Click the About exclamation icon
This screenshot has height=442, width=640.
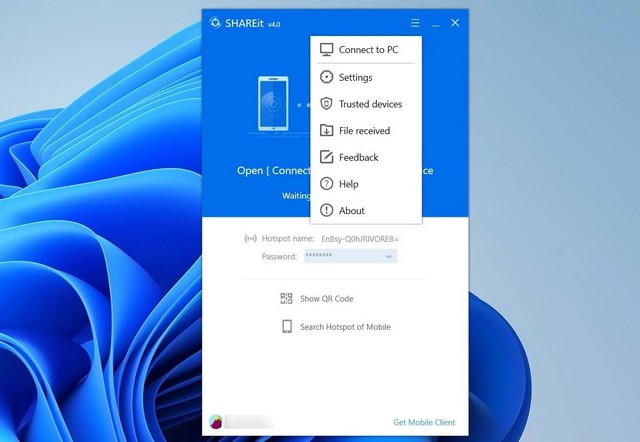click(x=326, y=211)
